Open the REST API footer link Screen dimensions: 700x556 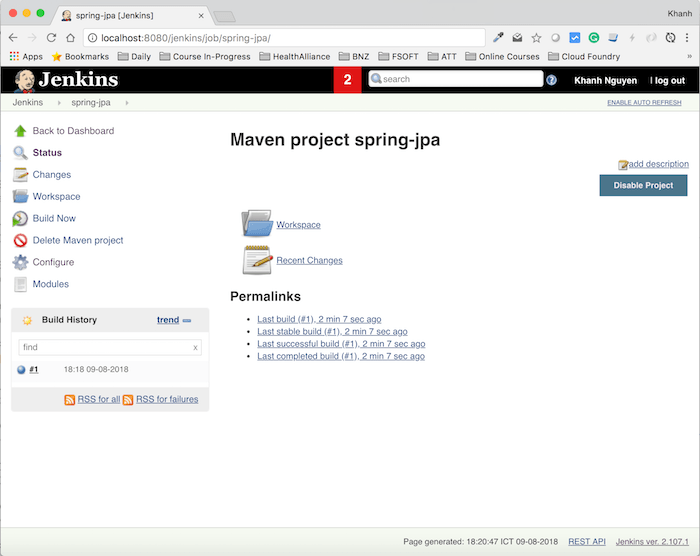pyautogui.click(x=587, y=542)
